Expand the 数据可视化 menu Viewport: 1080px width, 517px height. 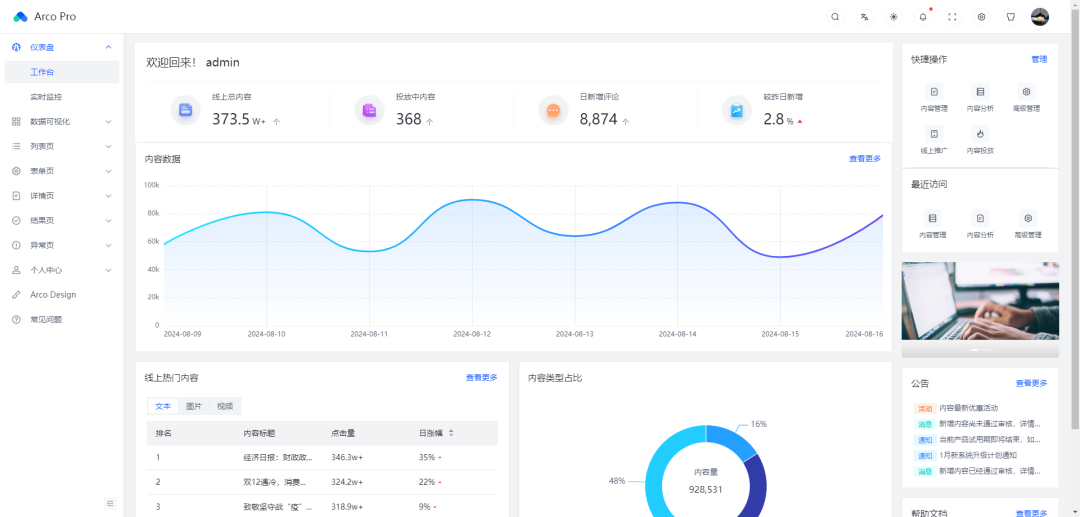coord(62,121)
